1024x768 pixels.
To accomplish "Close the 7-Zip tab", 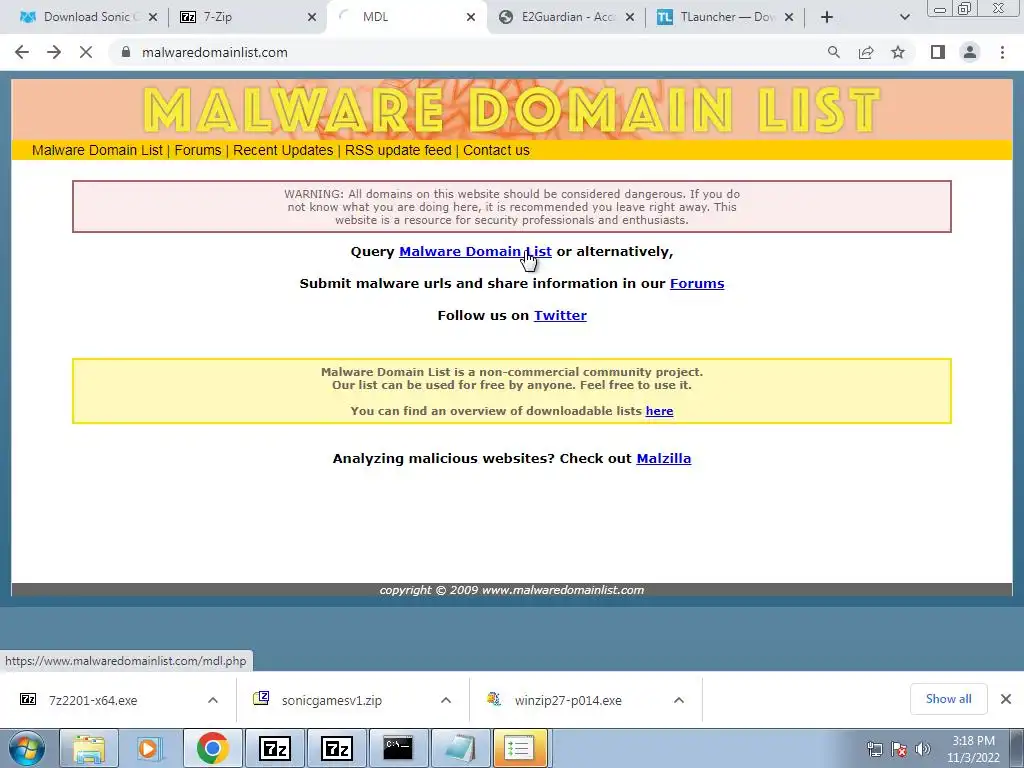I will point(312,17).
